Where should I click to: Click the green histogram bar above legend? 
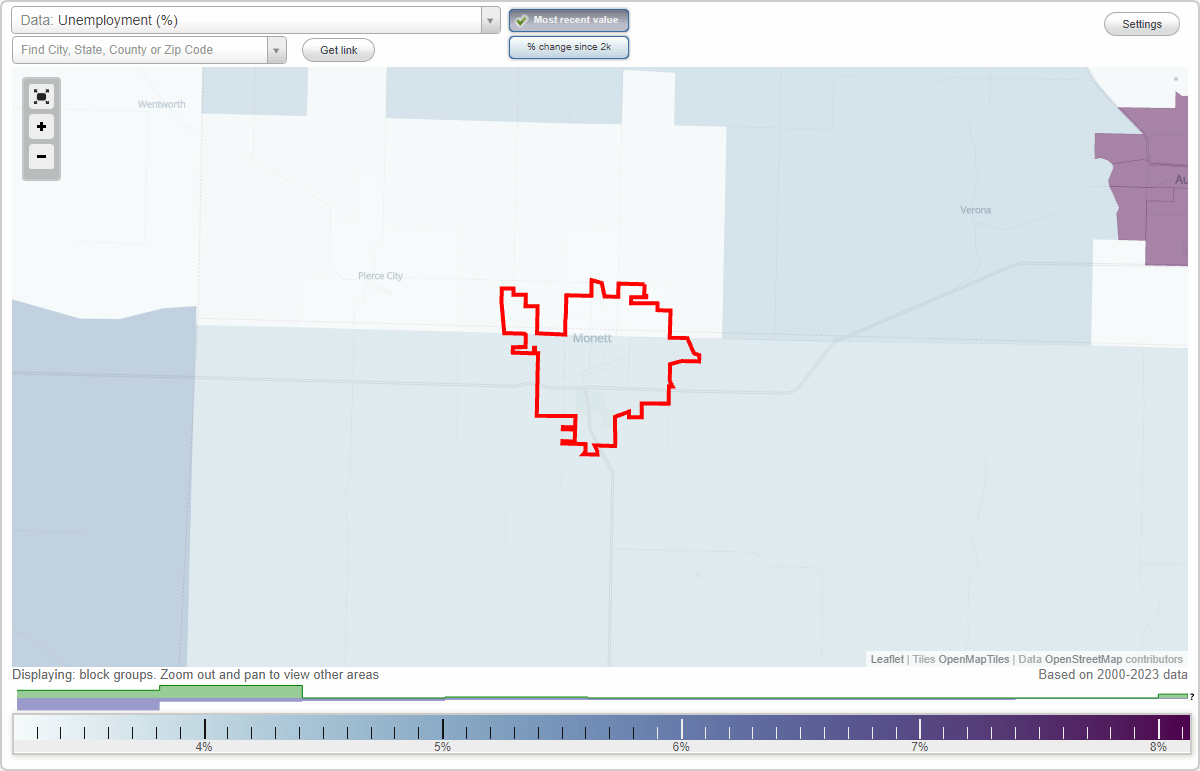230,691
